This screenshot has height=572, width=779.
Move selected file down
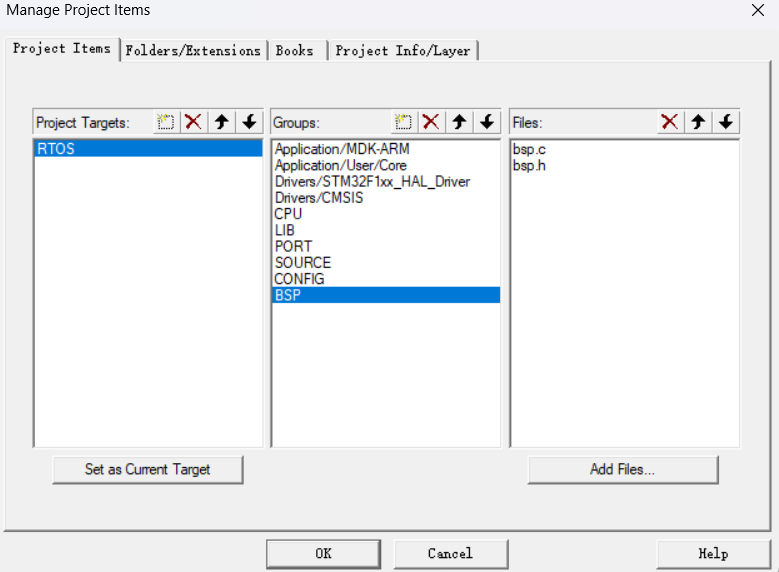pos(726,122)
